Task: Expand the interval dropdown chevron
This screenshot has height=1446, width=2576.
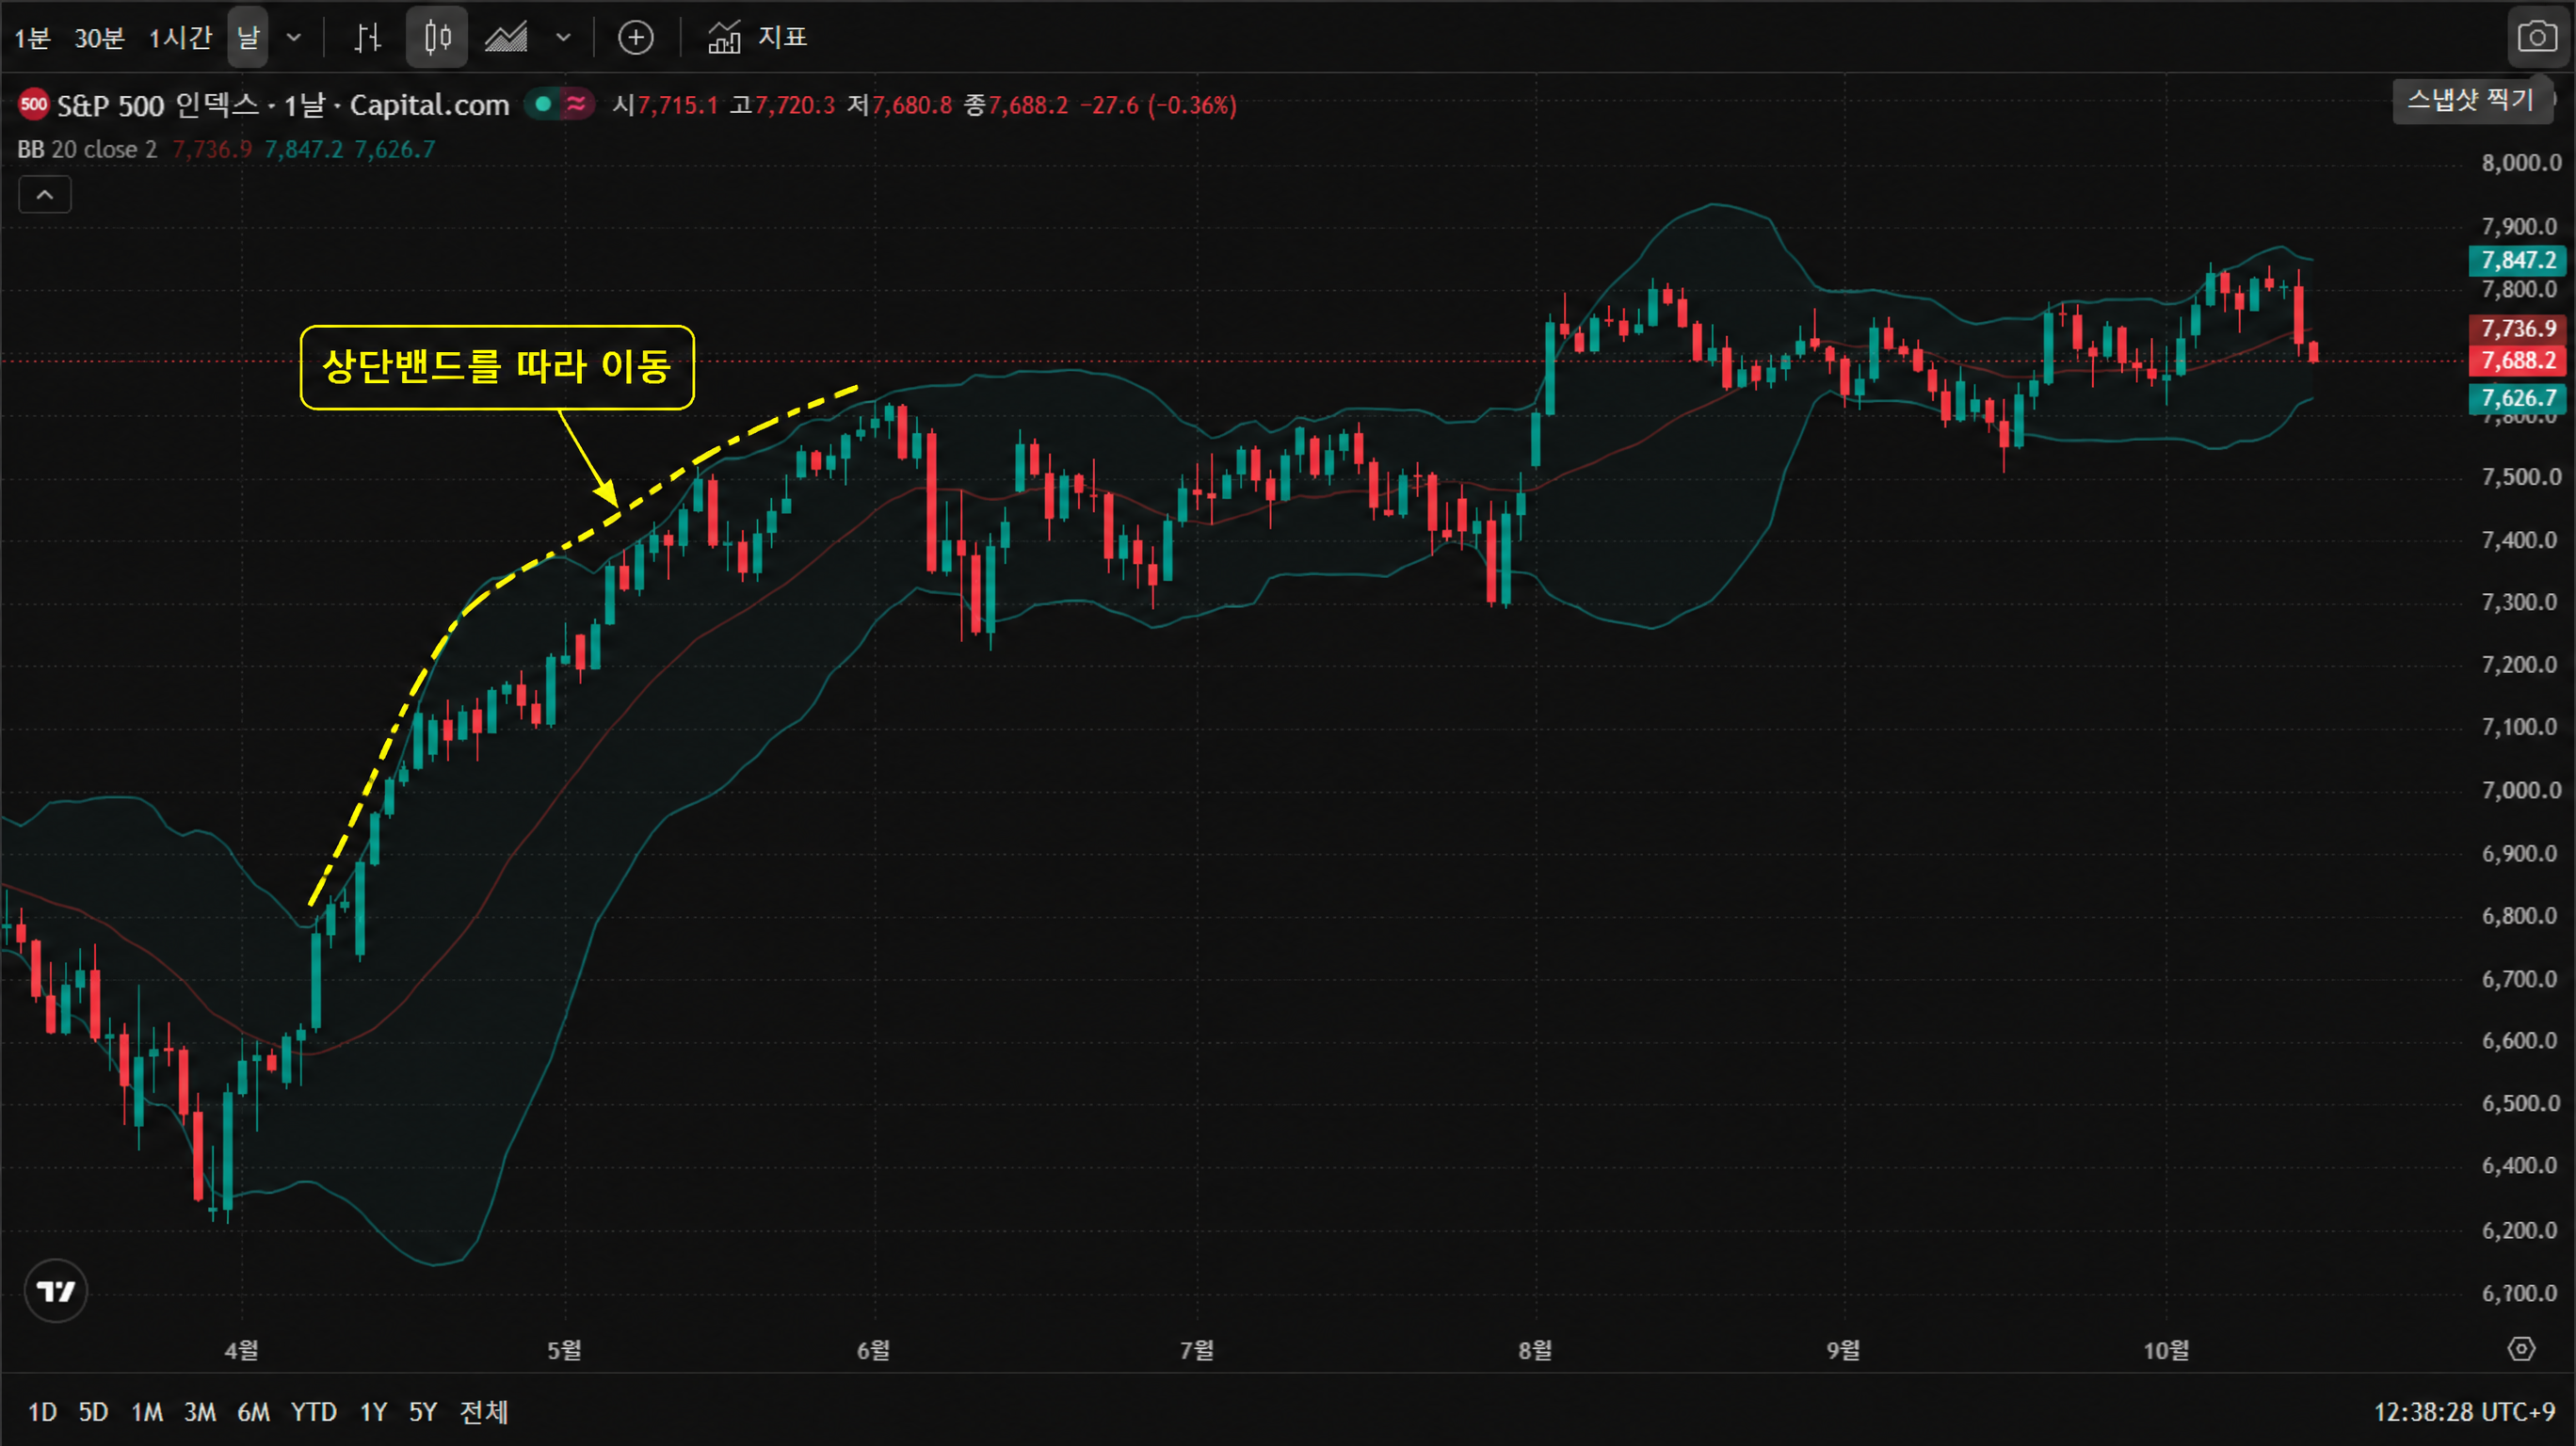Action: coord(294,38)
